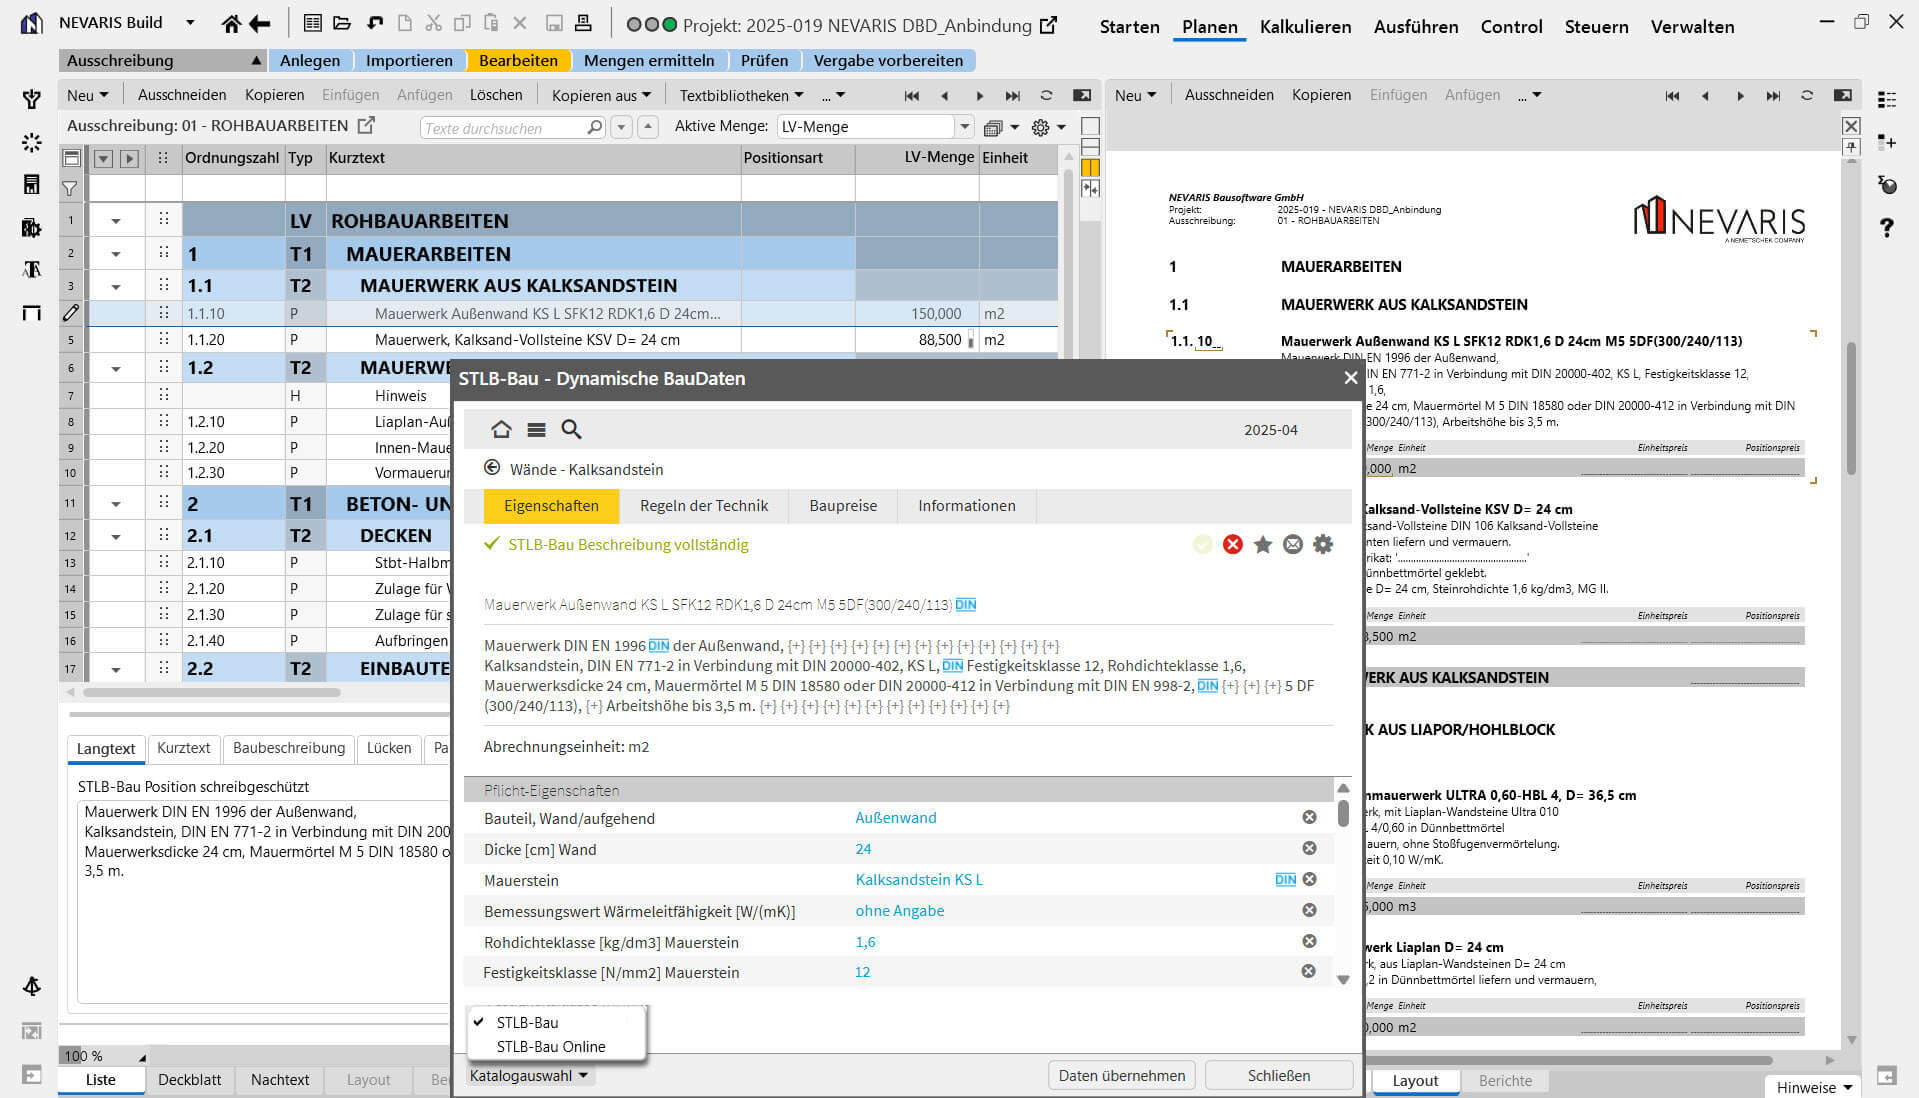Mark as favorite with the star icon
This screenshot has height=1098, width=1919.
tap(1262, 544)
